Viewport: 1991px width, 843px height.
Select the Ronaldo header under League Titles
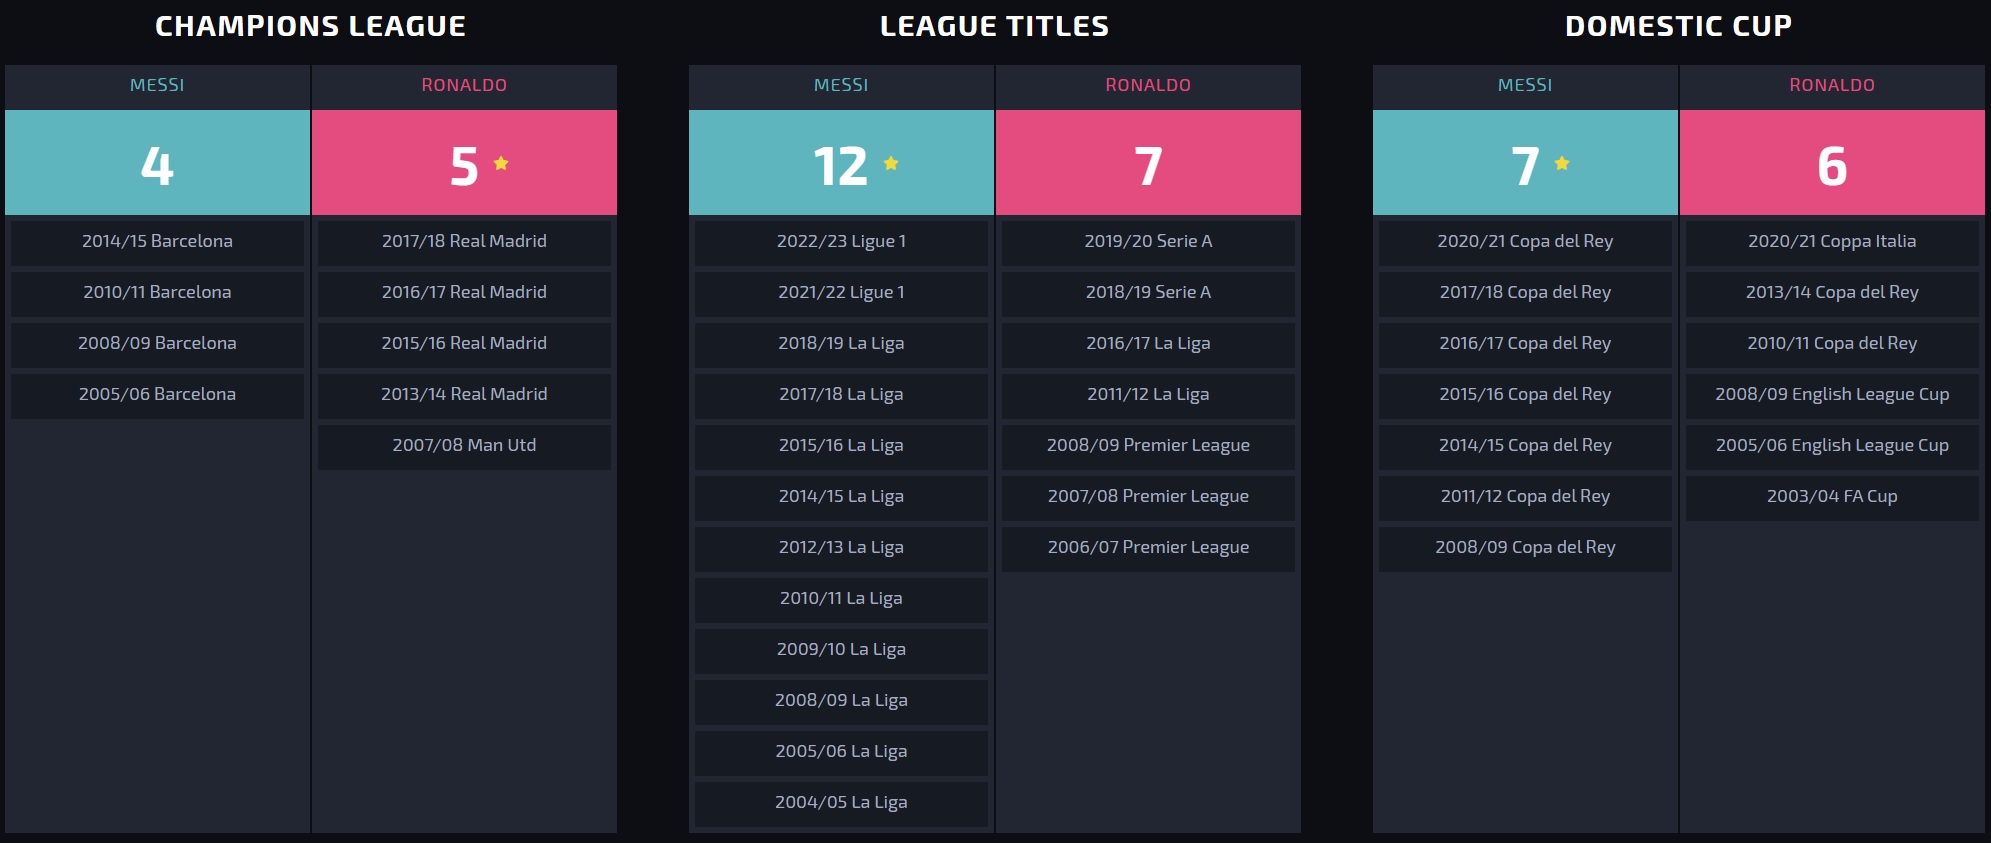(x=1148, y=85)
